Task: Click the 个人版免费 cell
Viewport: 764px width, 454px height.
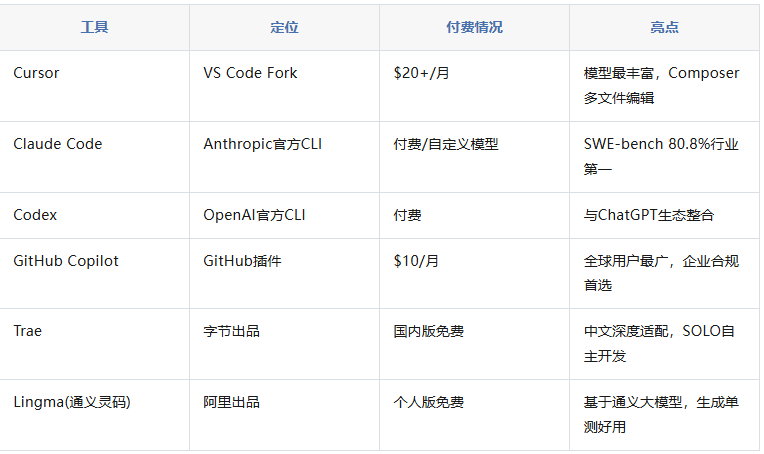Action: coord(475,415)
